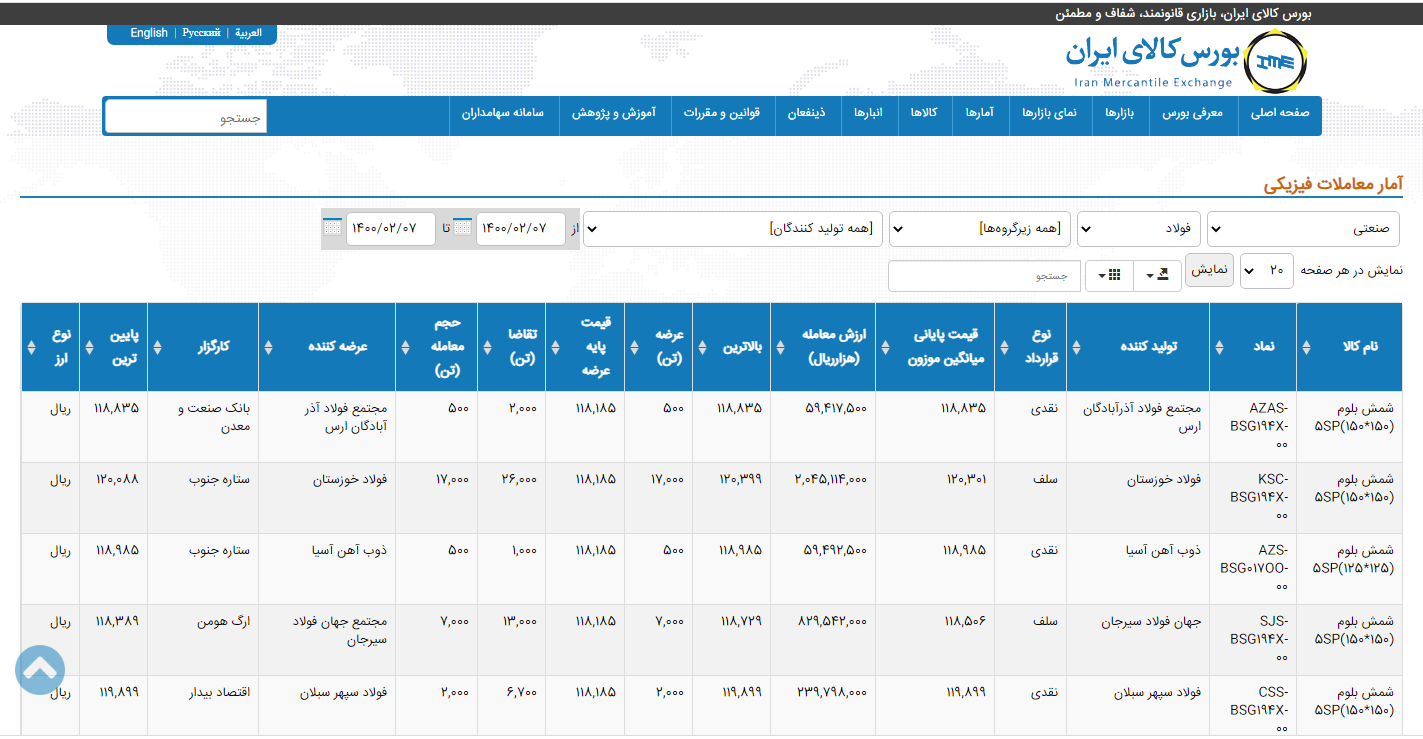The image size is (1423, 739).
Task: Click broker cell بانک صنعت و معدن
Action: tap(203, 427)
